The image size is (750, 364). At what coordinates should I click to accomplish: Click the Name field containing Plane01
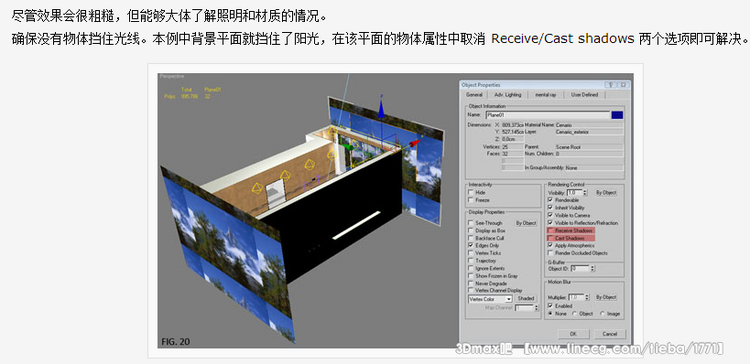pos(548,115)
